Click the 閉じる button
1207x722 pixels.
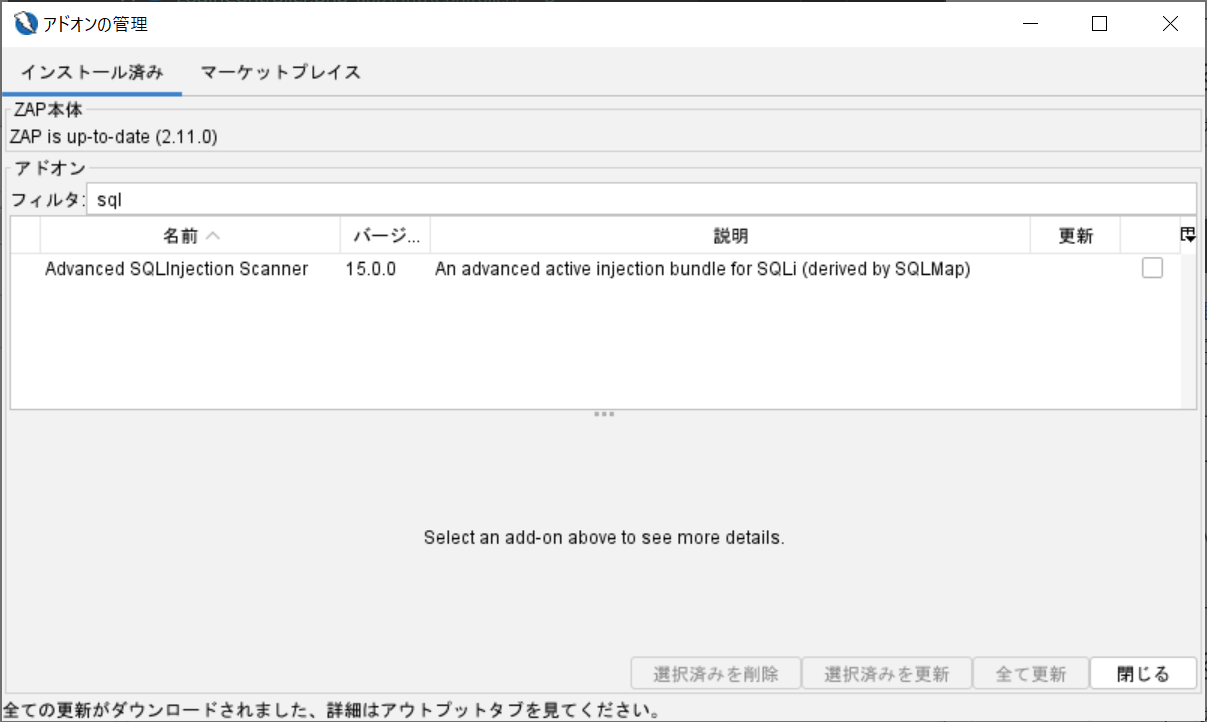1143,674
